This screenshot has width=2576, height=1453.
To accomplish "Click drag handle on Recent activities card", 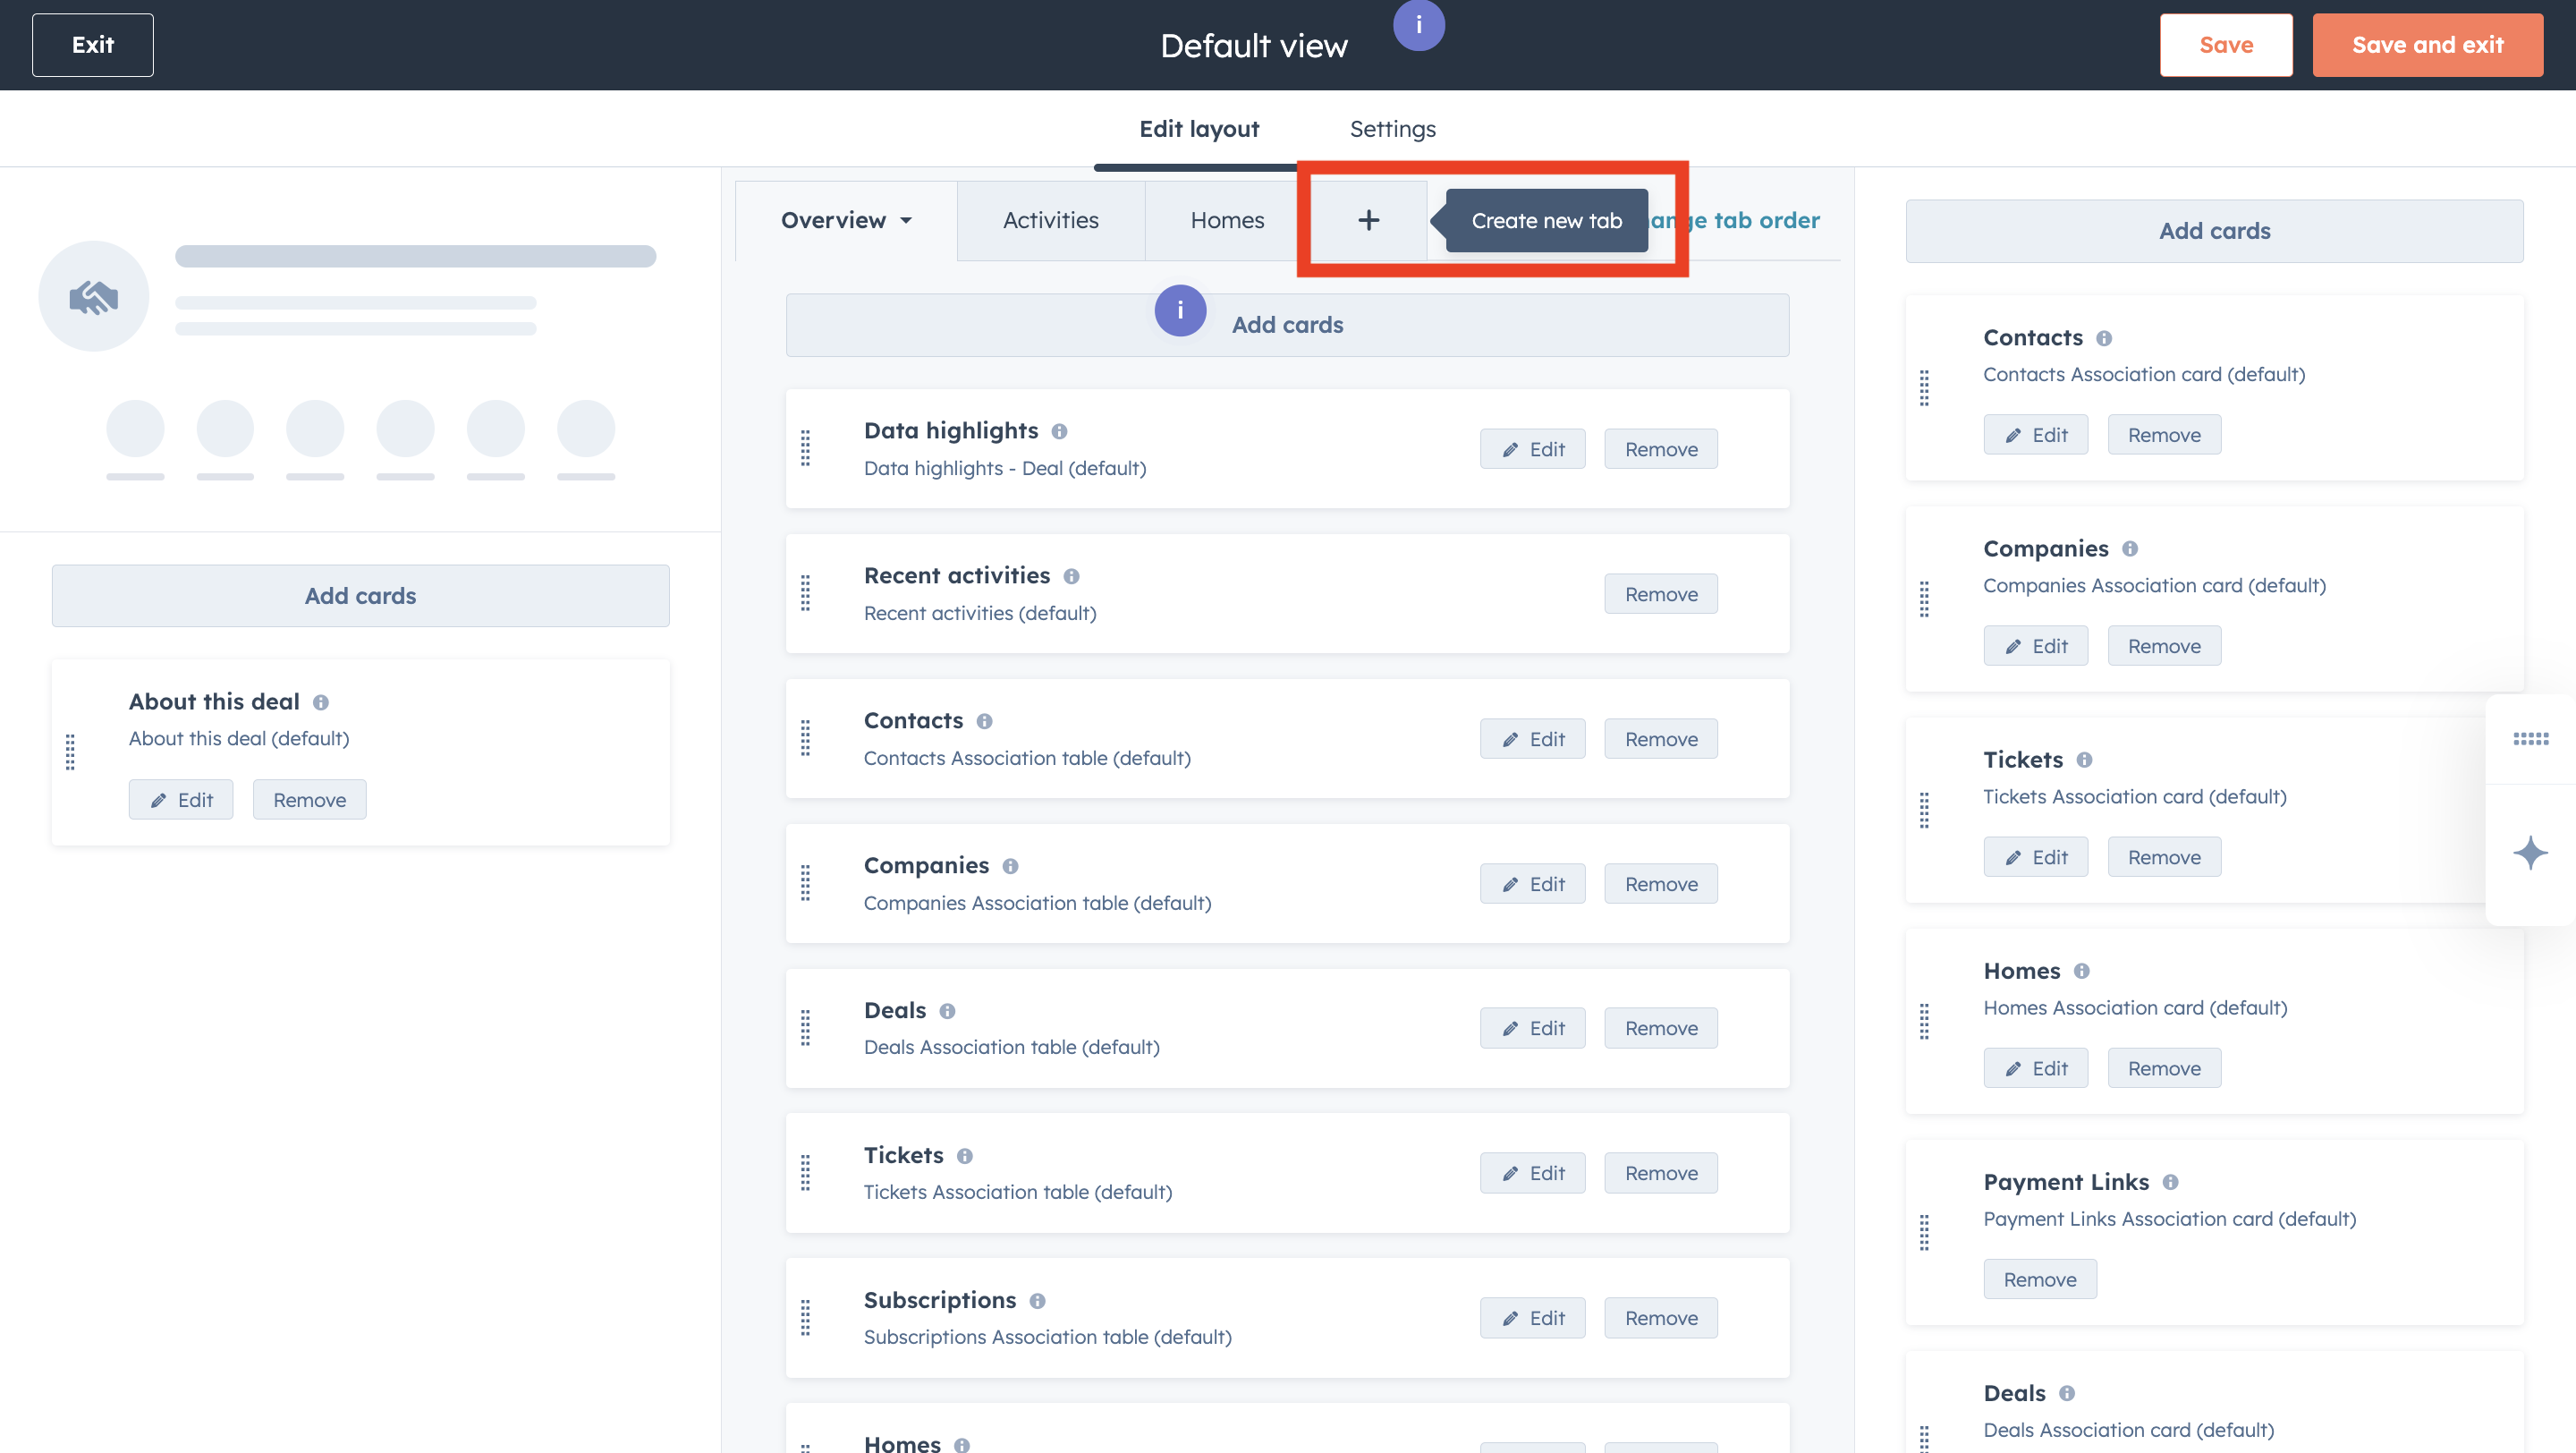I will [x=805, y=593].
